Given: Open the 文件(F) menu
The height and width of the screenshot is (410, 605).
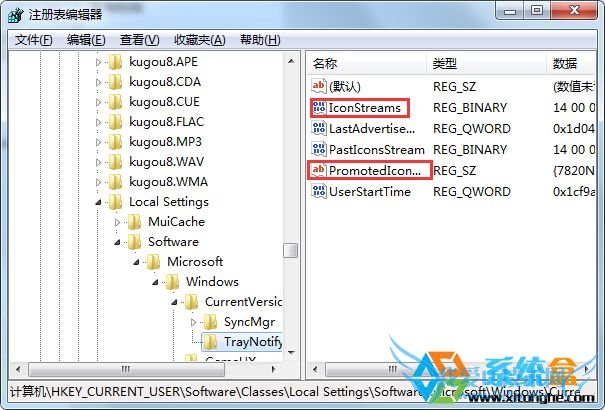Looking at the screenshot, I should click(34, 40).
